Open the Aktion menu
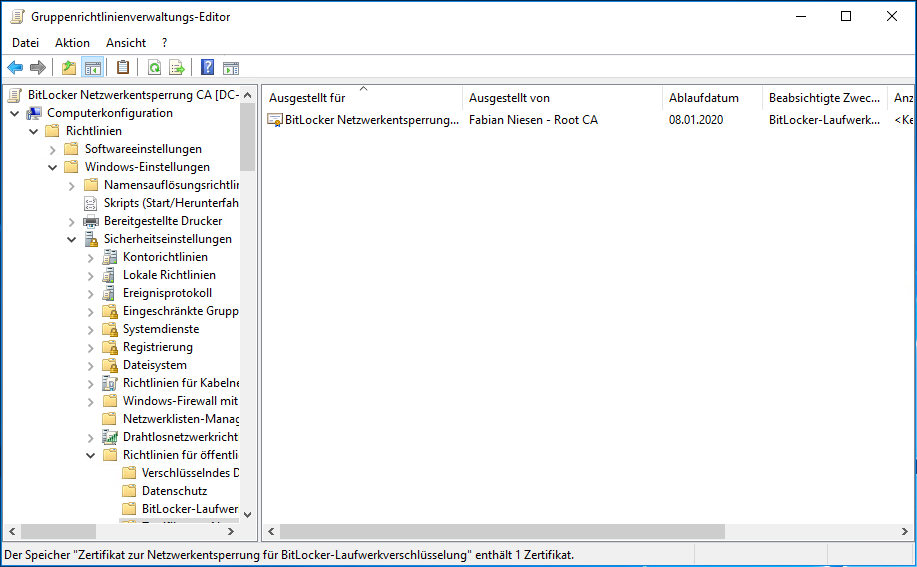 (73, 43)
